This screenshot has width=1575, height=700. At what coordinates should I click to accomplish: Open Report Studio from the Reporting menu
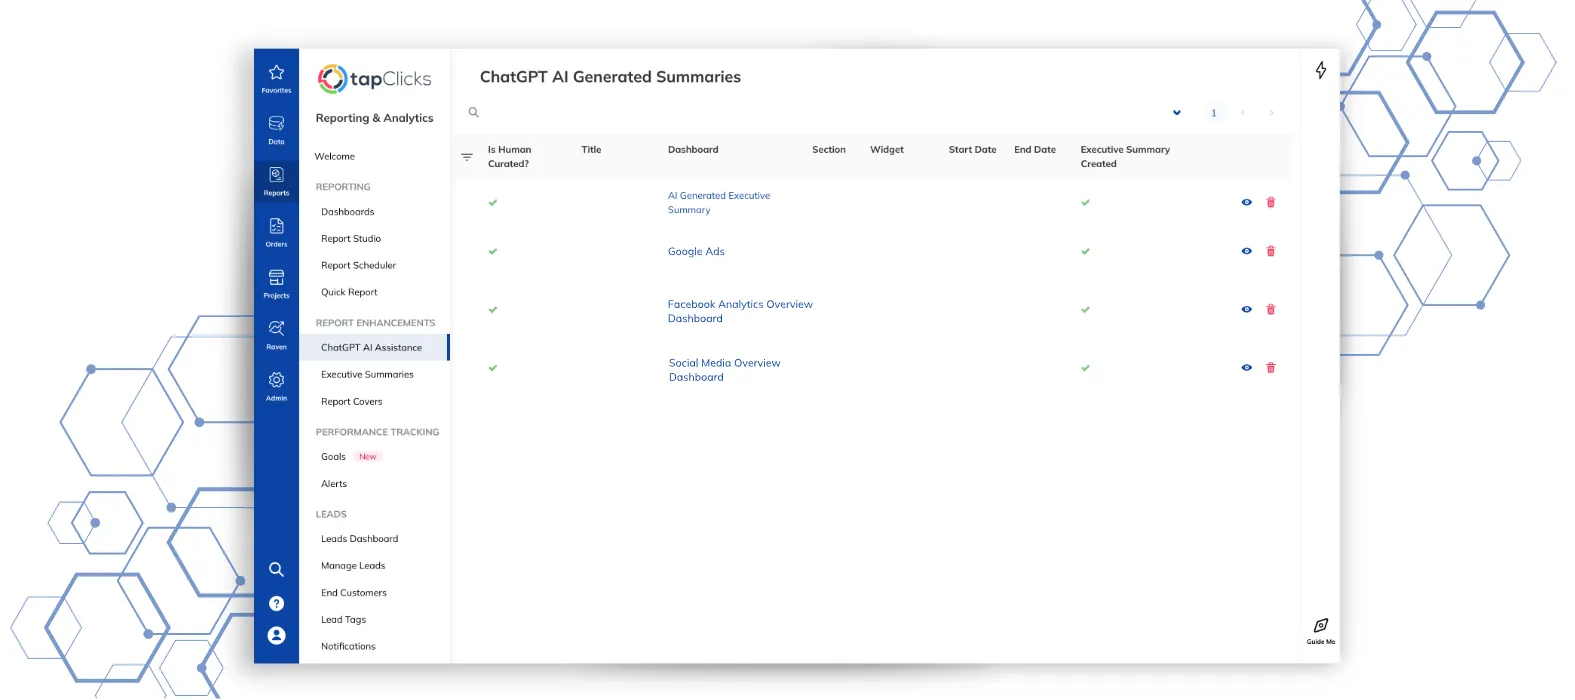tap(351, 239)
